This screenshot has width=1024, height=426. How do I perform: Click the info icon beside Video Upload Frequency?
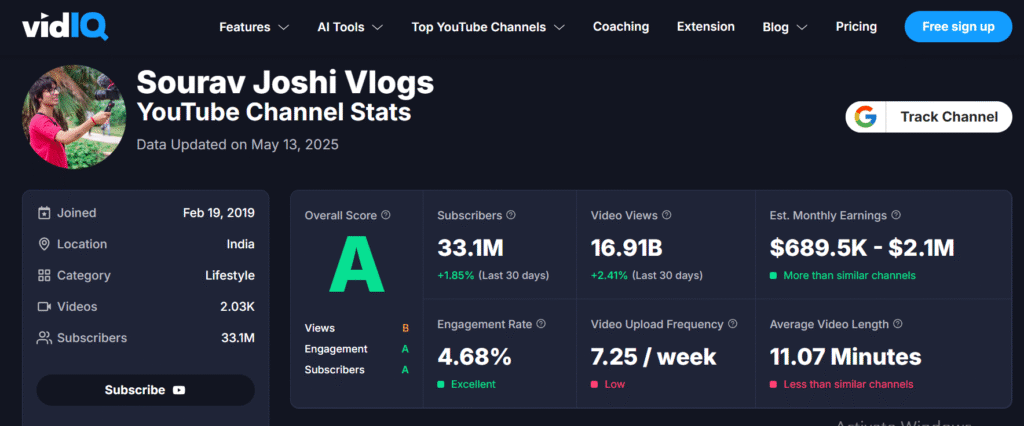pos(732,324)
